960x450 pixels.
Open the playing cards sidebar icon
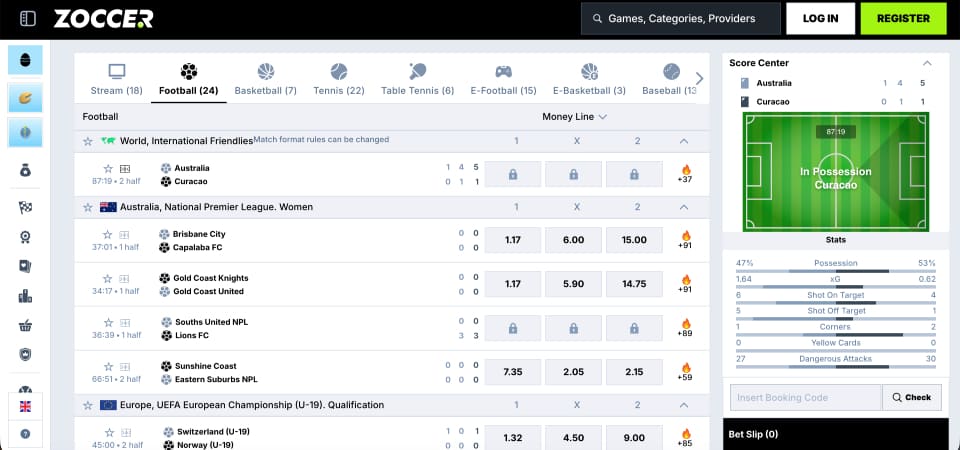point(25,266)
